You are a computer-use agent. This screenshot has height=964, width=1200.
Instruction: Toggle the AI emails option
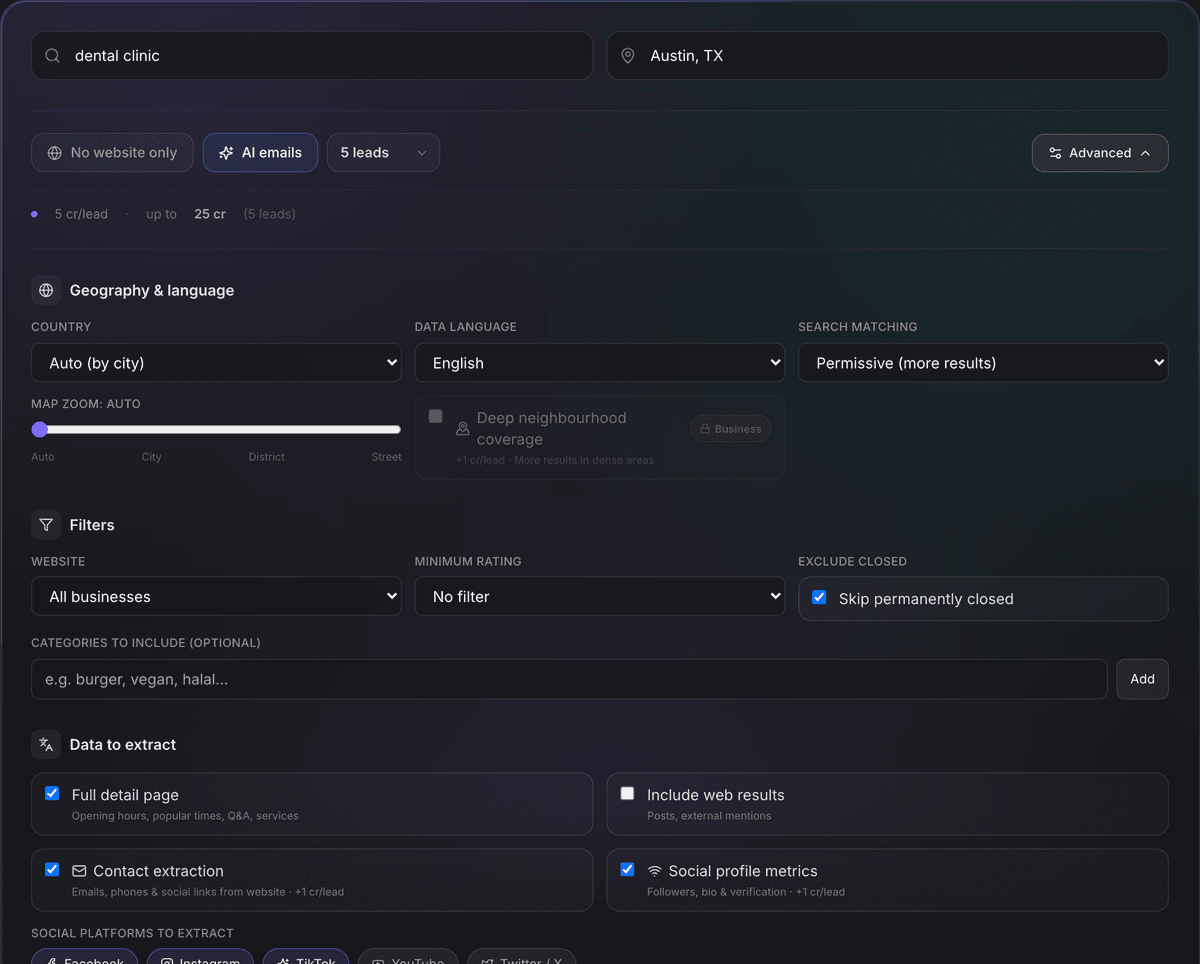tap(260, 153)
